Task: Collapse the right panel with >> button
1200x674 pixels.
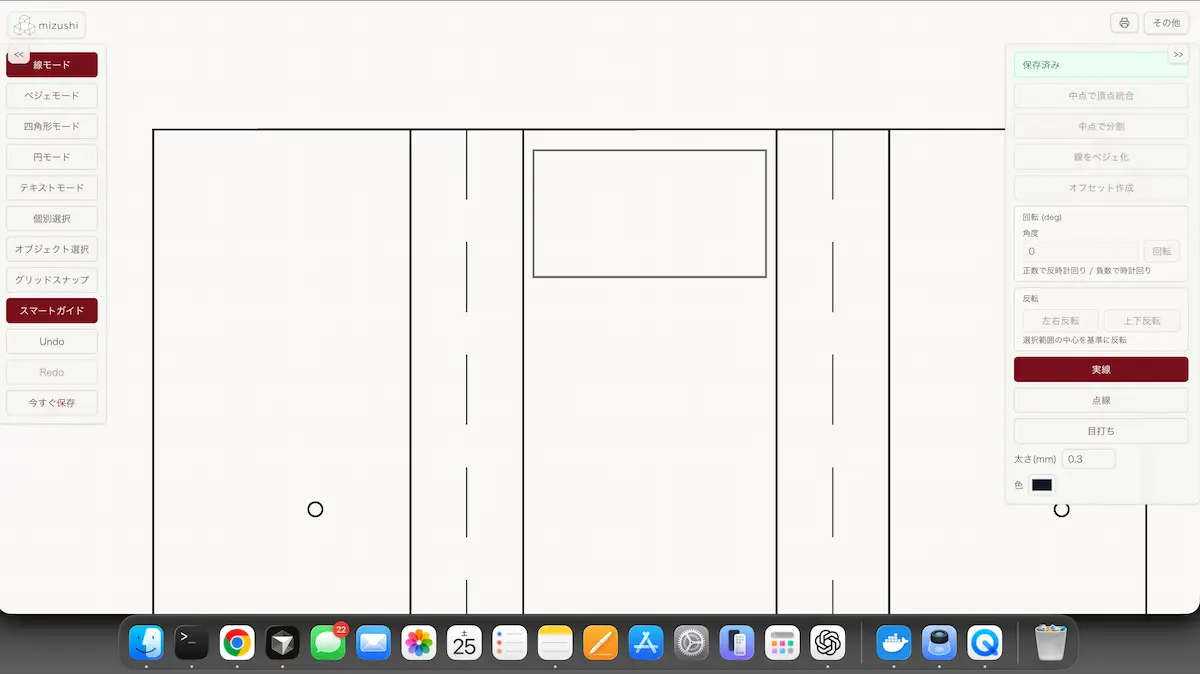Action: 1178,55
